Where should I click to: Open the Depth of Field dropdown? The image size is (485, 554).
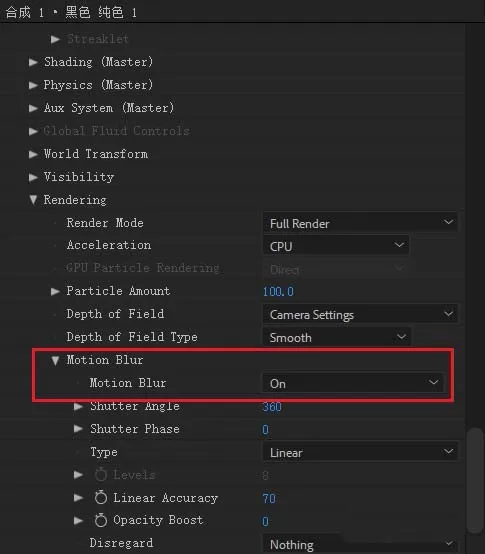(360, 314)
